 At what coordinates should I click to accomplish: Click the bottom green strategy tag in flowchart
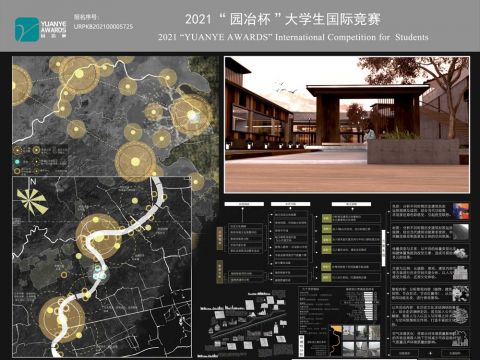point(326,277)
